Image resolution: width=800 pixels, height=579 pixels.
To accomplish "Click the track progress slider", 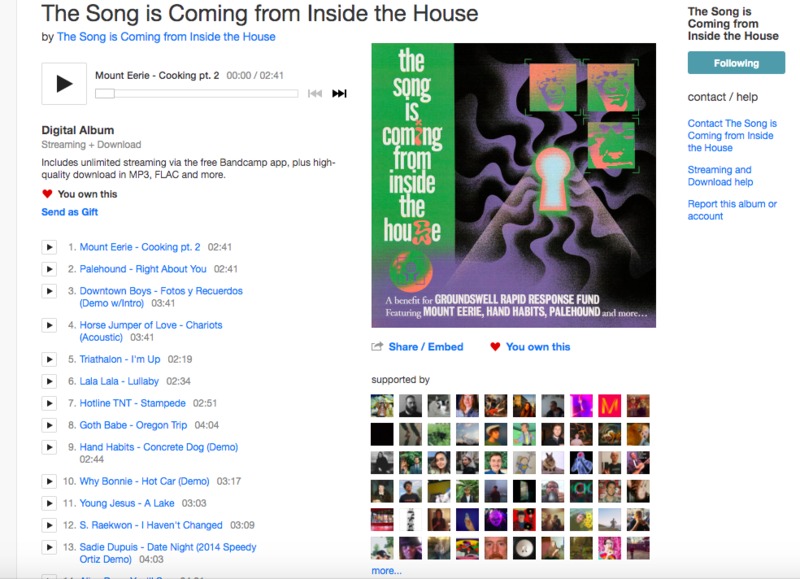I will tap(196, 94).
